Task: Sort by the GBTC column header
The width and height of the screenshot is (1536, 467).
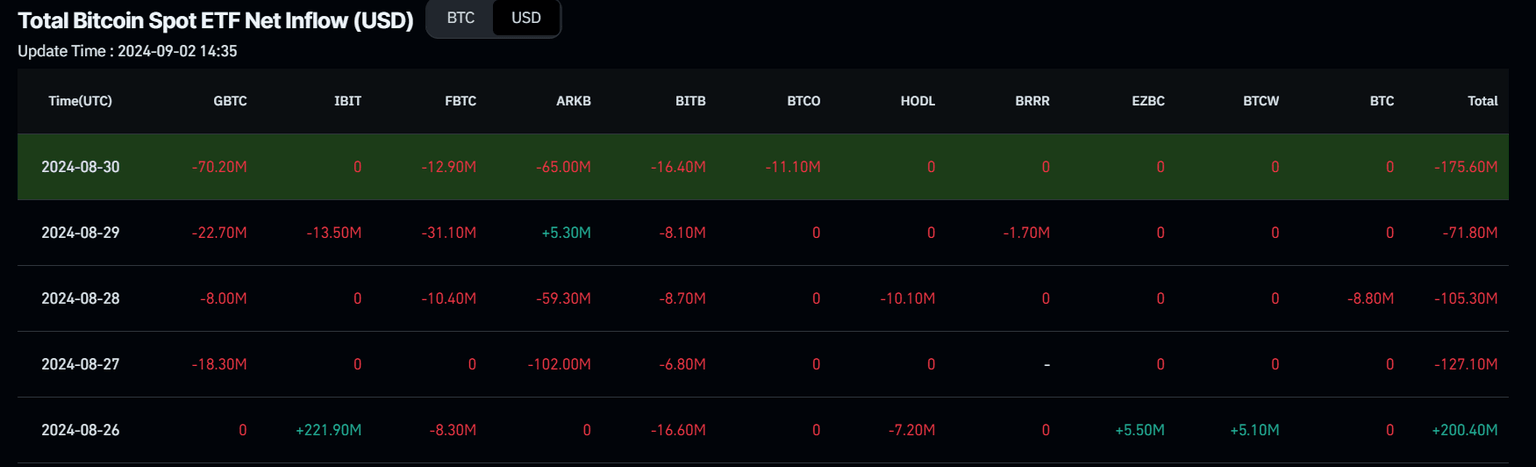Action: pos(230,101)
